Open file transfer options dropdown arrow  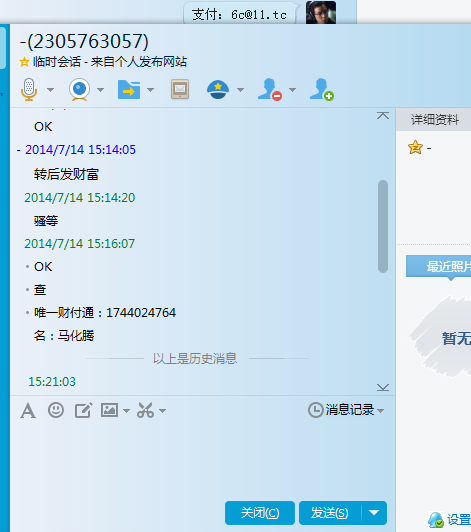pyautogui.click(x=151, y=90)
